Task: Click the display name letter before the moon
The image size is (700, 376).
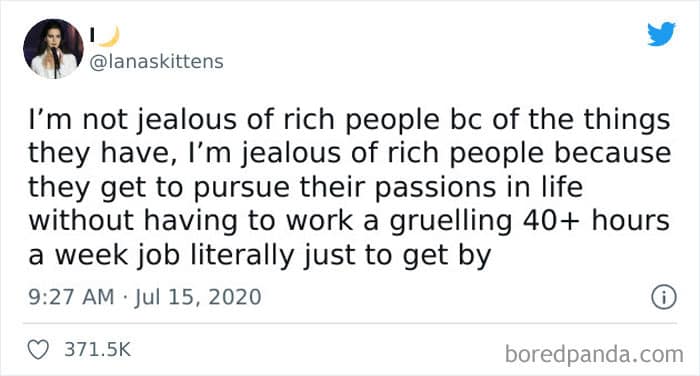Action: (x=92, y=36)
